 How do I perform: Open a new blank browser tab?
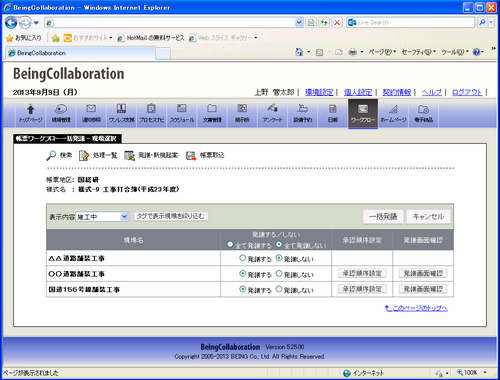tap(163, 53)
